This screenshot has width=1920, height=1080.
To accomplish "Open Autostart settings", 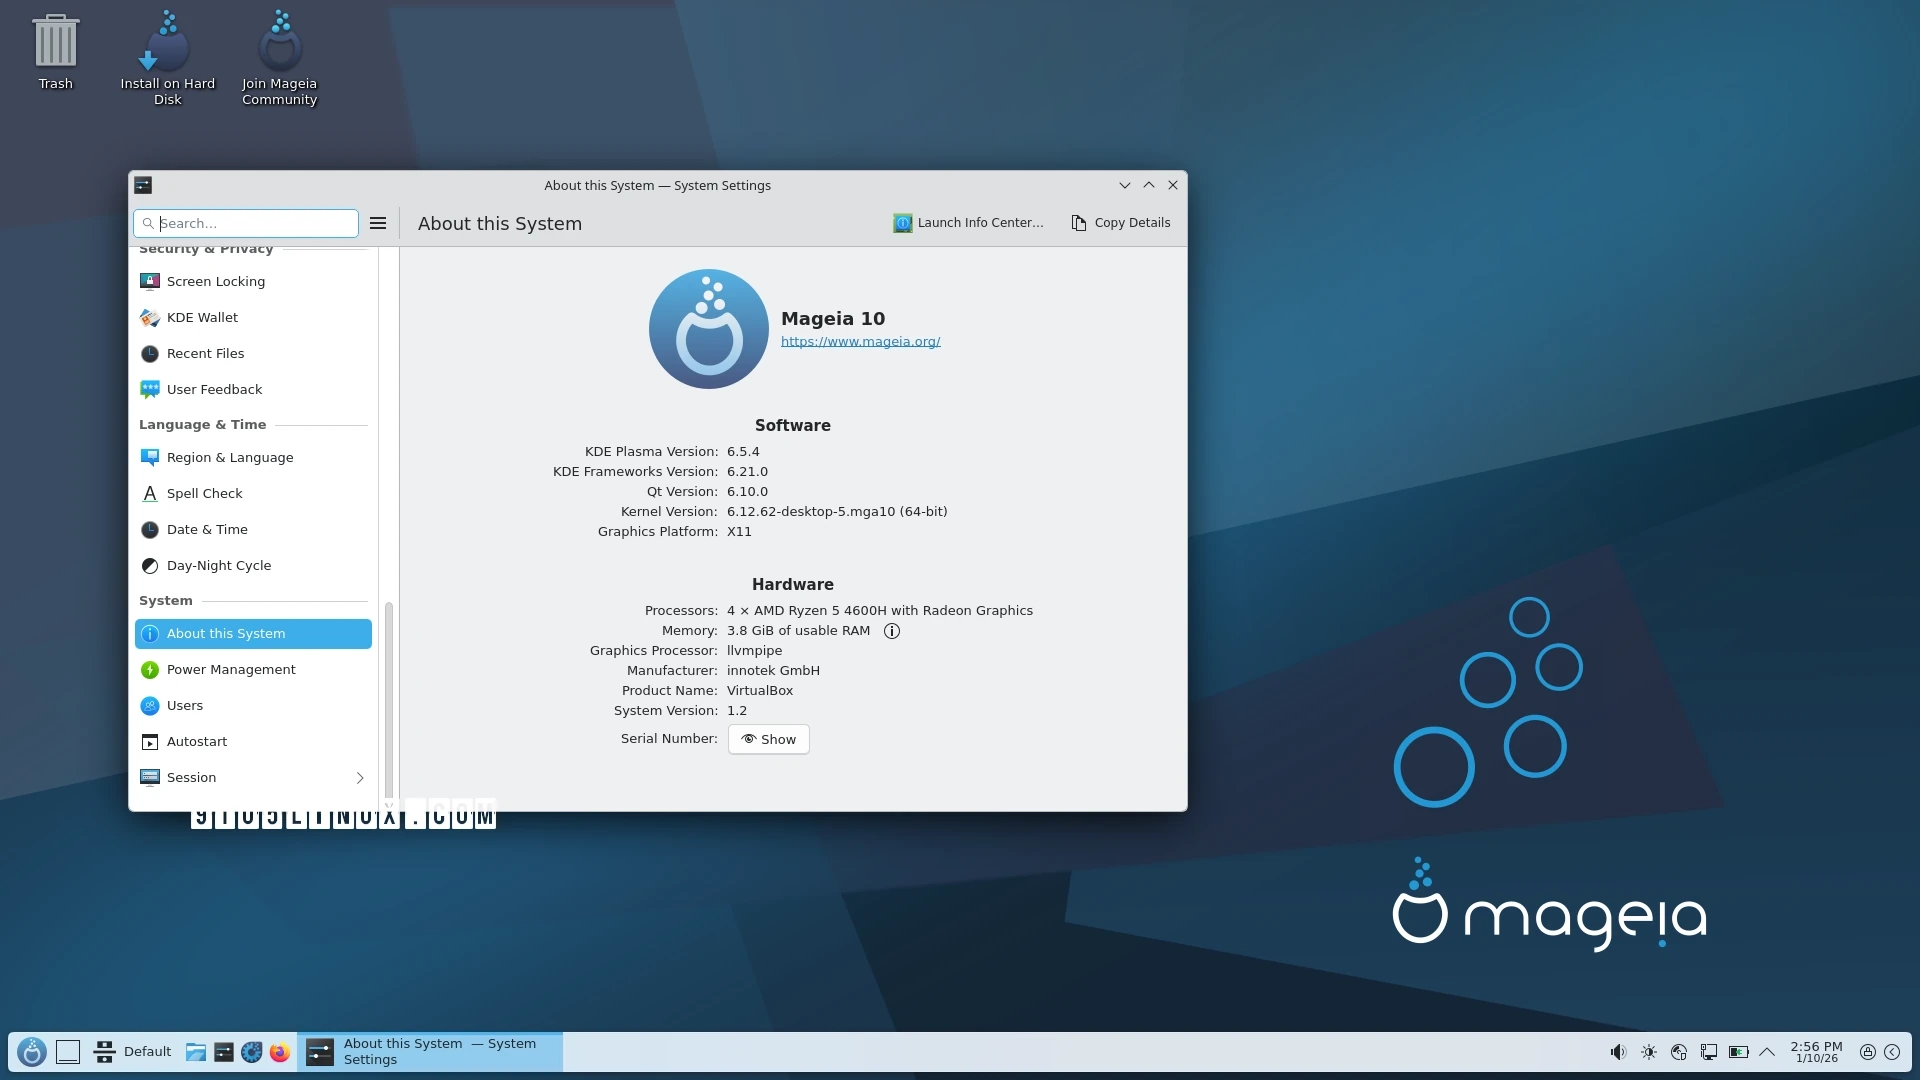I will (197, 741).
